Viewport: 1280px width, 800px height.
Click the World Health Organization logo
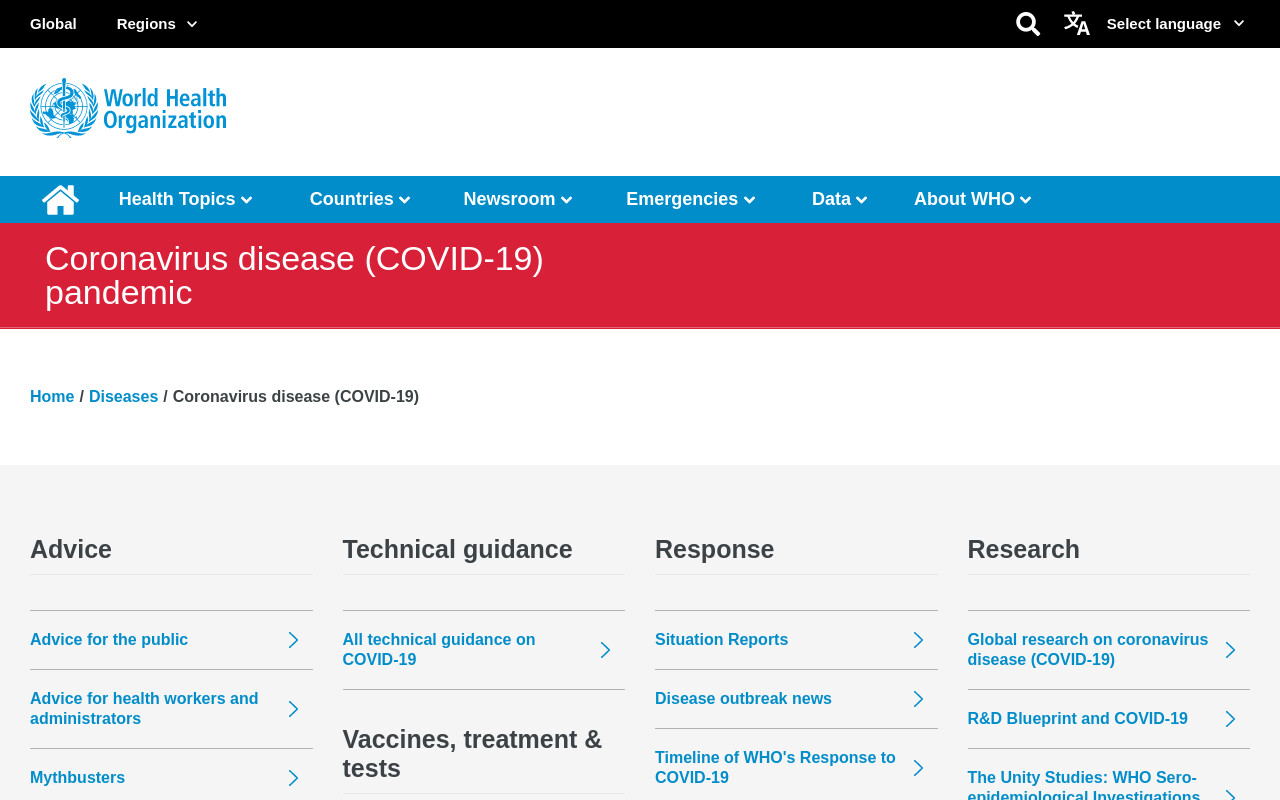pyautogui.click(x=128, y=108)
